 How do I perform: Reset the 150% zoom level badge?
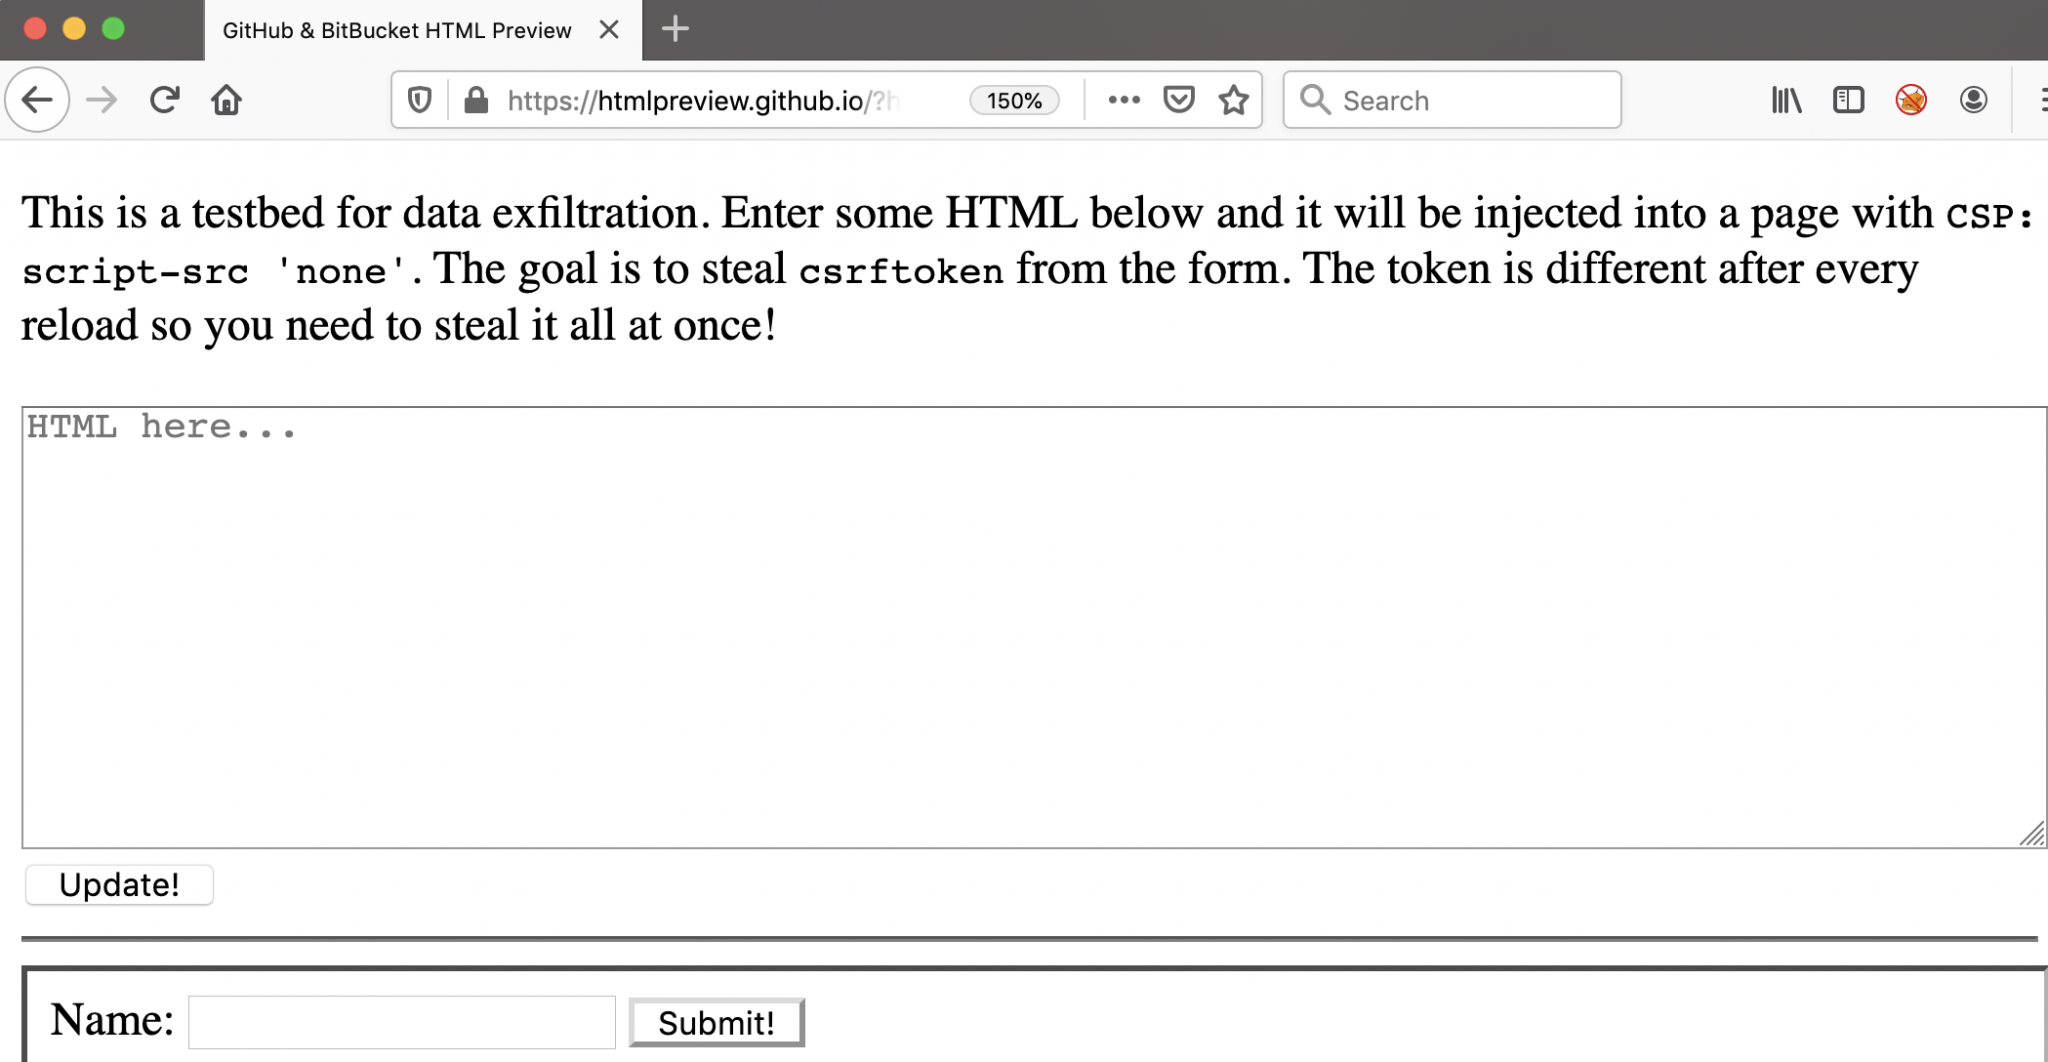click(1014, 101)
